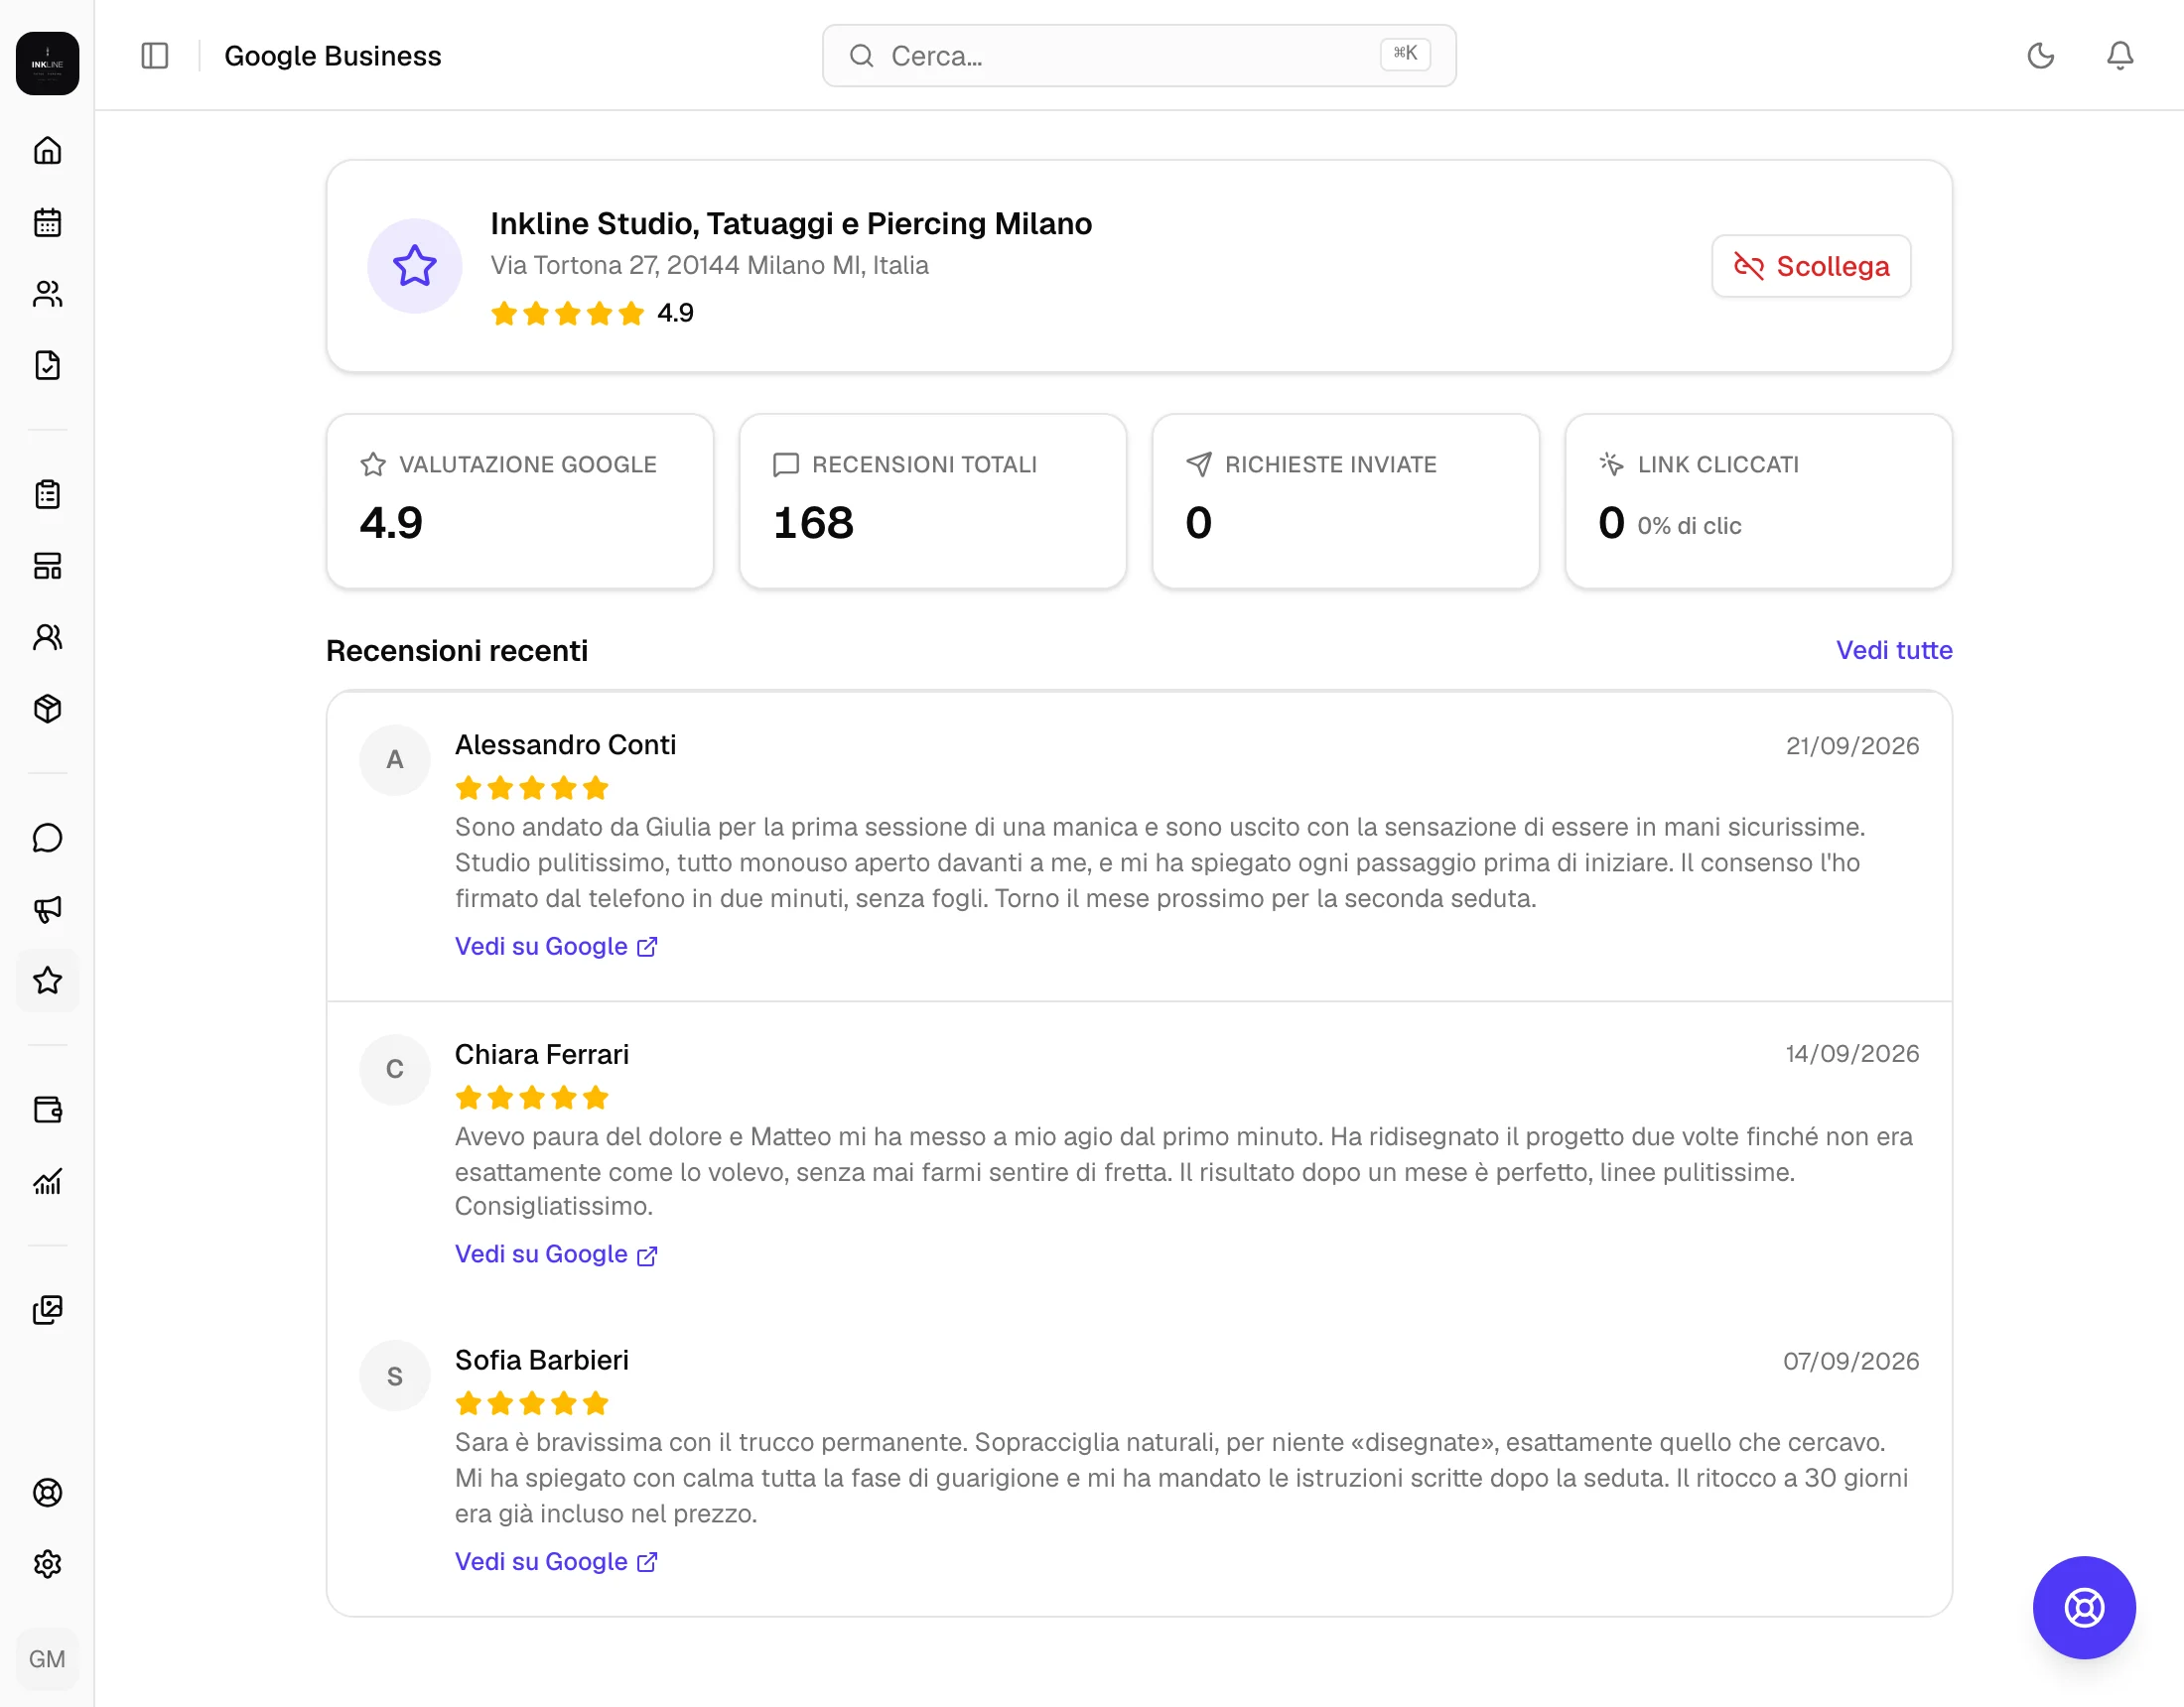
Task: Open the chat bubble icon in sidebar
Action: [47, 838]
